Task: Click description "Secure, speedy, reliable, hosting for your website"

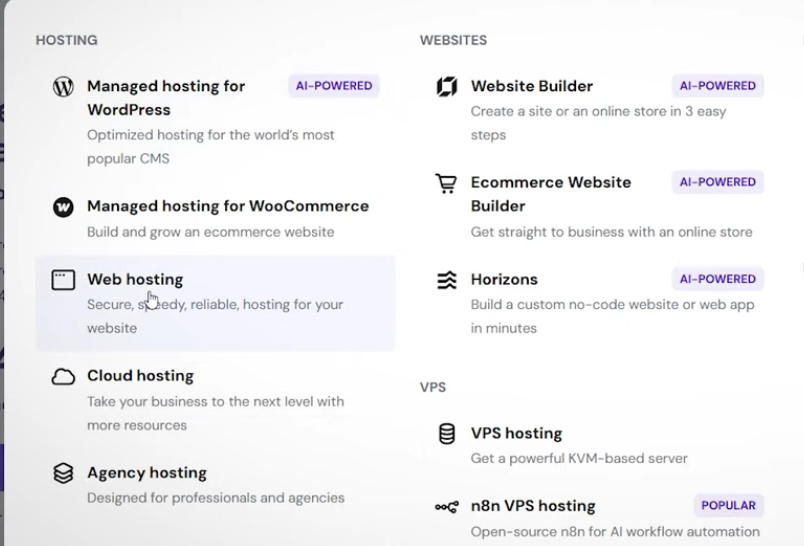Action: 215,316
